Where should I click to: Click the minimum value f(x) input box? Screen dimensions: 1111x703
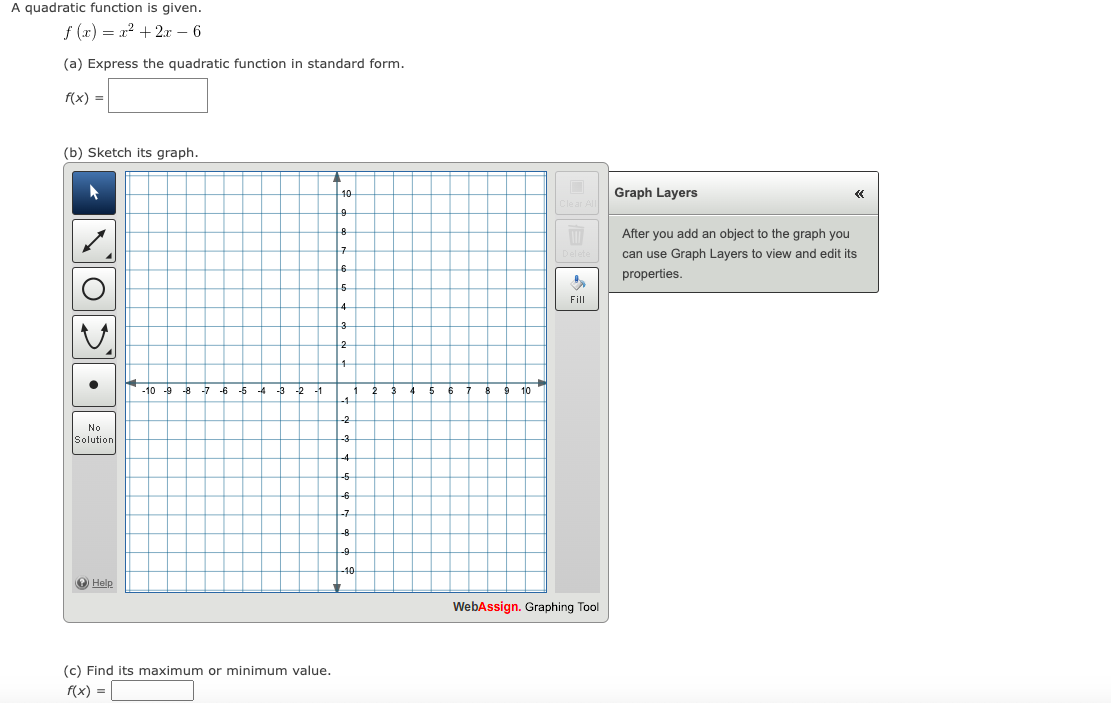pyautogui.click(x=152, y=690)
